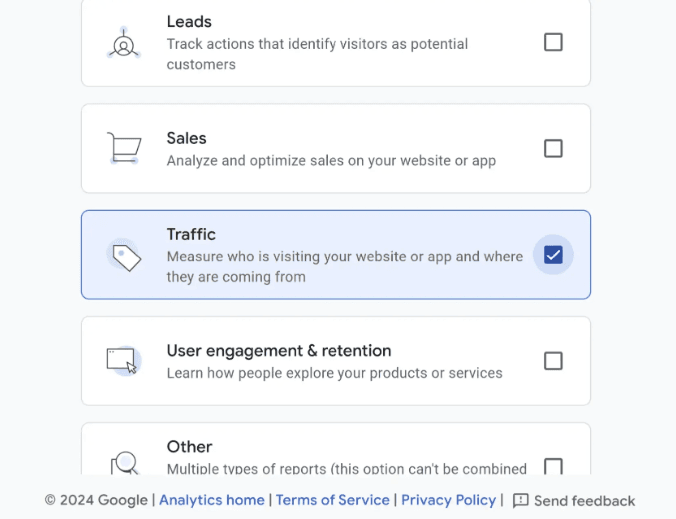The image size is (676, 519).
Task: Select the Leads title heading
Action: click(x=189, y=22)
